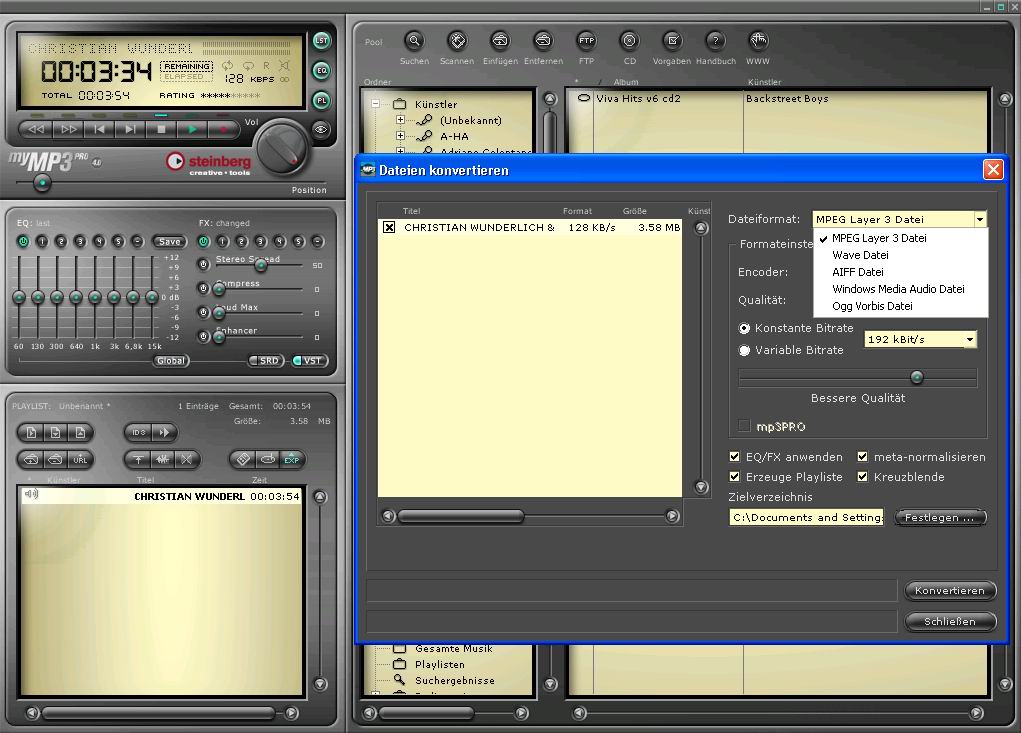Click the Scannen icon
Image resolution: width=1021 pixels, height=733 pixels.
coord(457,41)
